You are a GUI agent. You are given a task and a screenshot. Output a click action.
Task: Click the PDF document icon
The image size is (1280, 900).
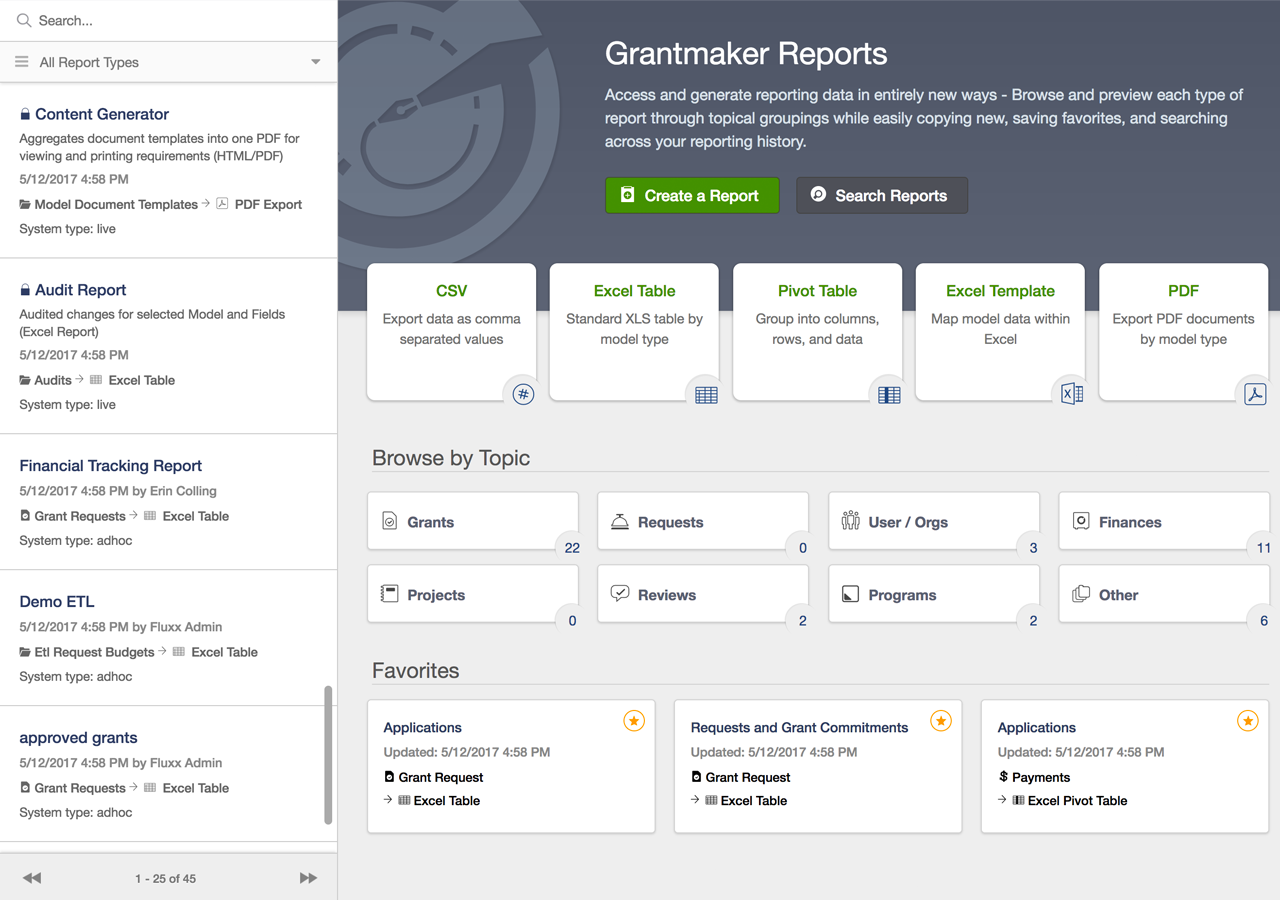tap(1255, 394)
